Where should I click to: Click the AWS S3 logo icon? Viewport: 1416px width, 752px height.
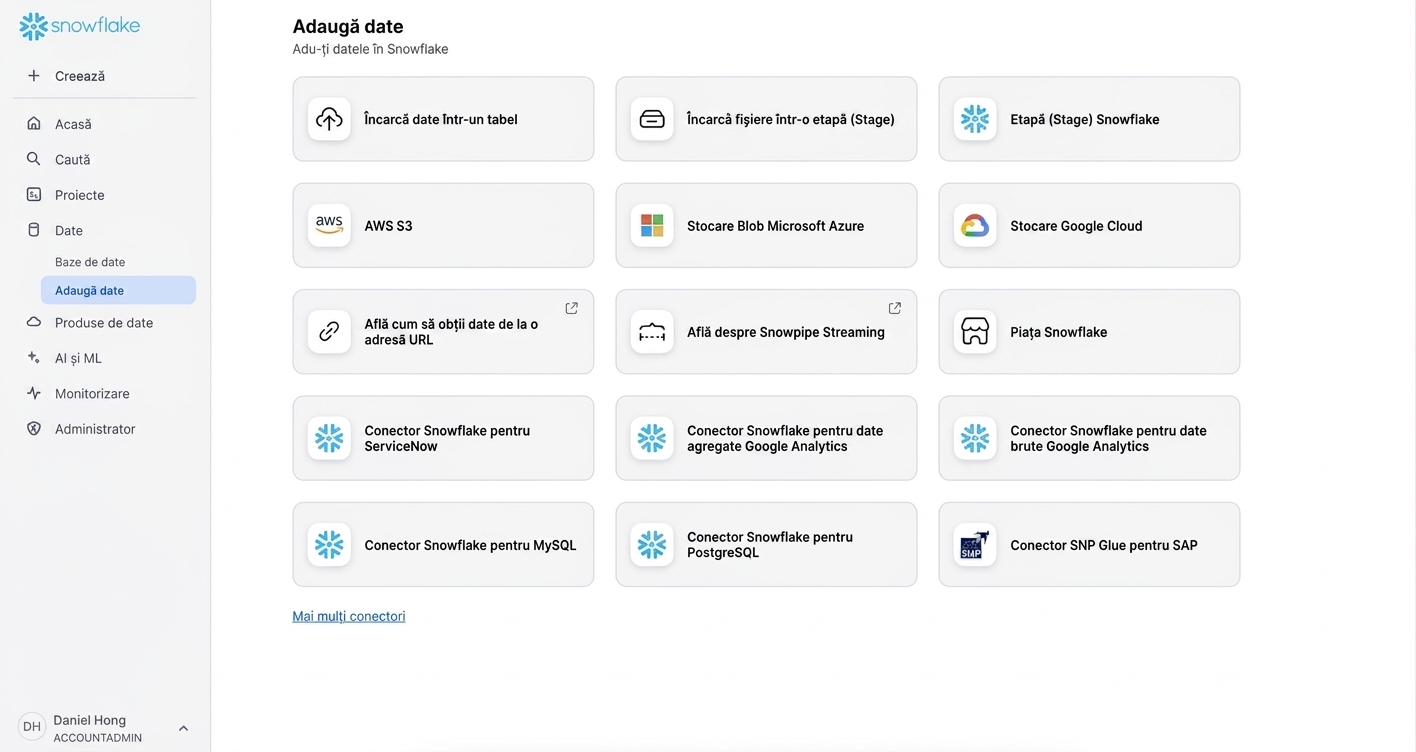click(x=329, y=225)
